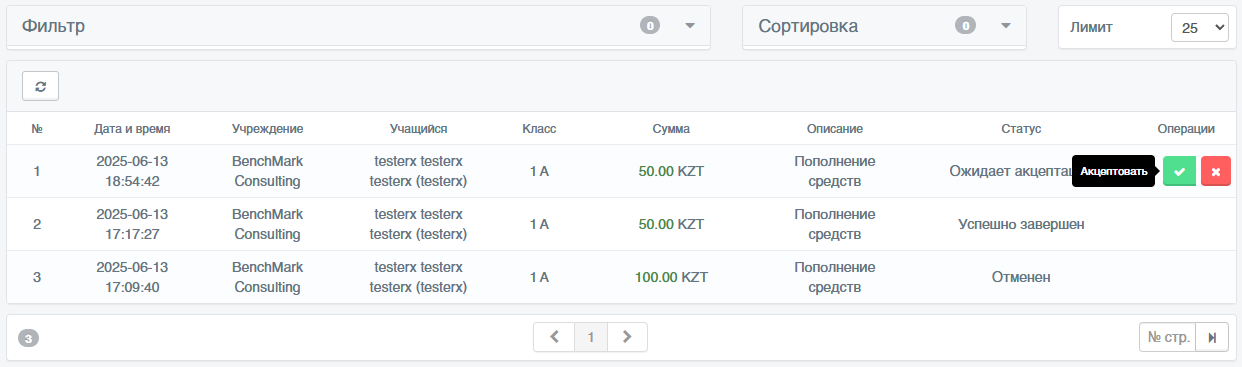Image resolution: width=1242 pixels, height=367 pixels.
Task: Click the Операции column header
Action: coord(1186,129)
